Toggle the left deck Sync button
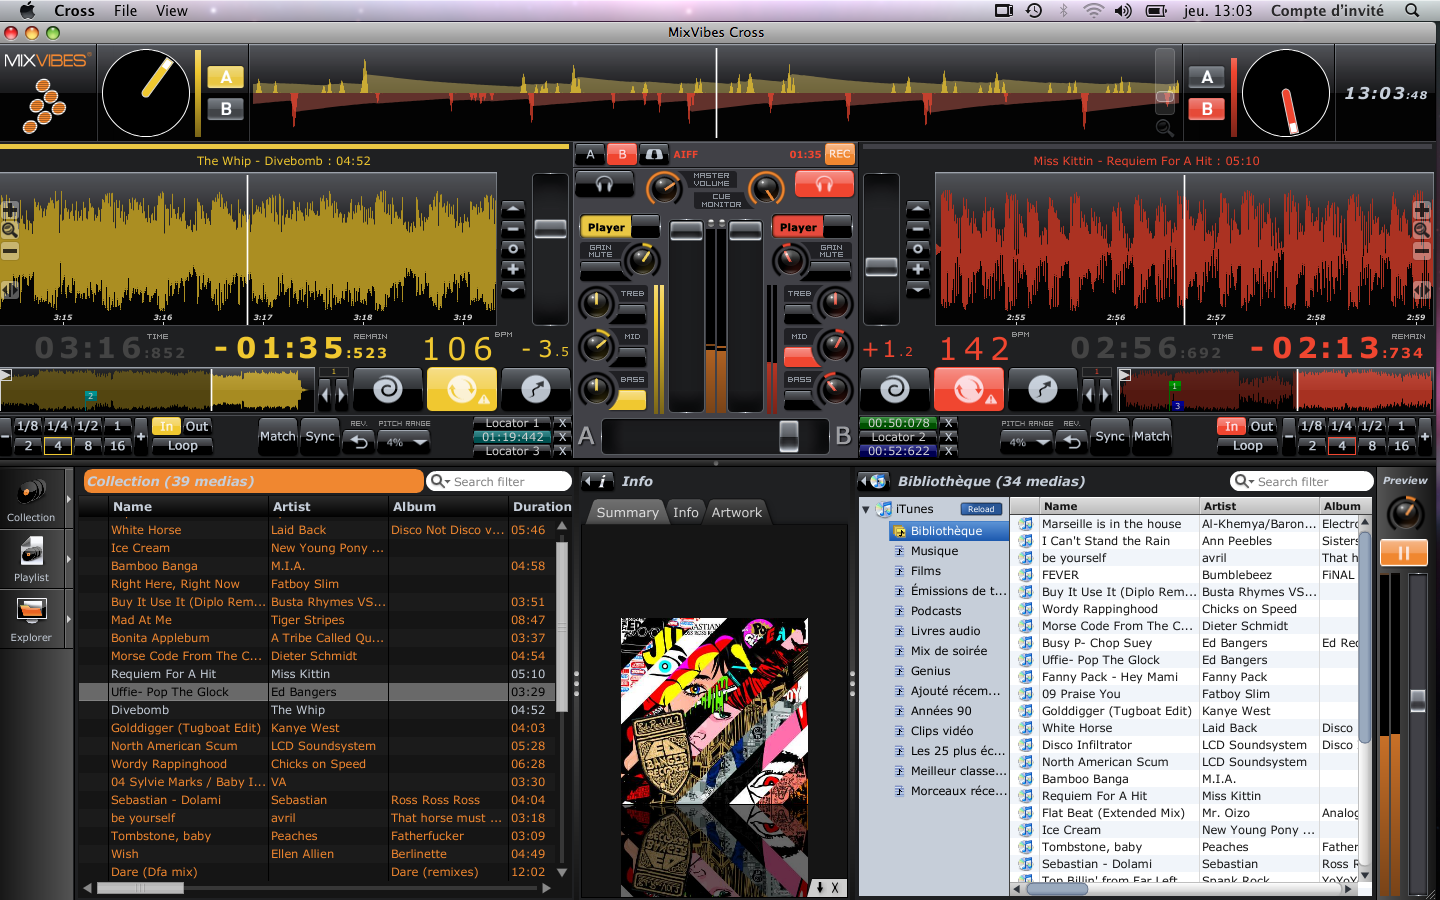This screenshot has height=900, width=1440. click(320, 436)
